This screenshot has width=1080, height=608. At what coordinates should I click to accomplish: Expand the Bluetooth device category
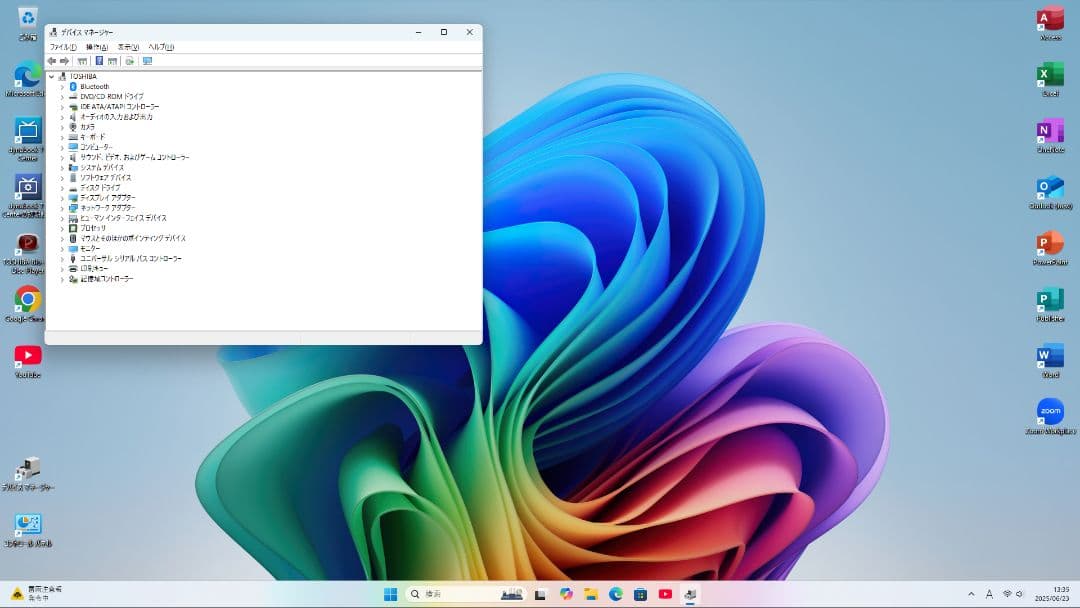[62, 86]
